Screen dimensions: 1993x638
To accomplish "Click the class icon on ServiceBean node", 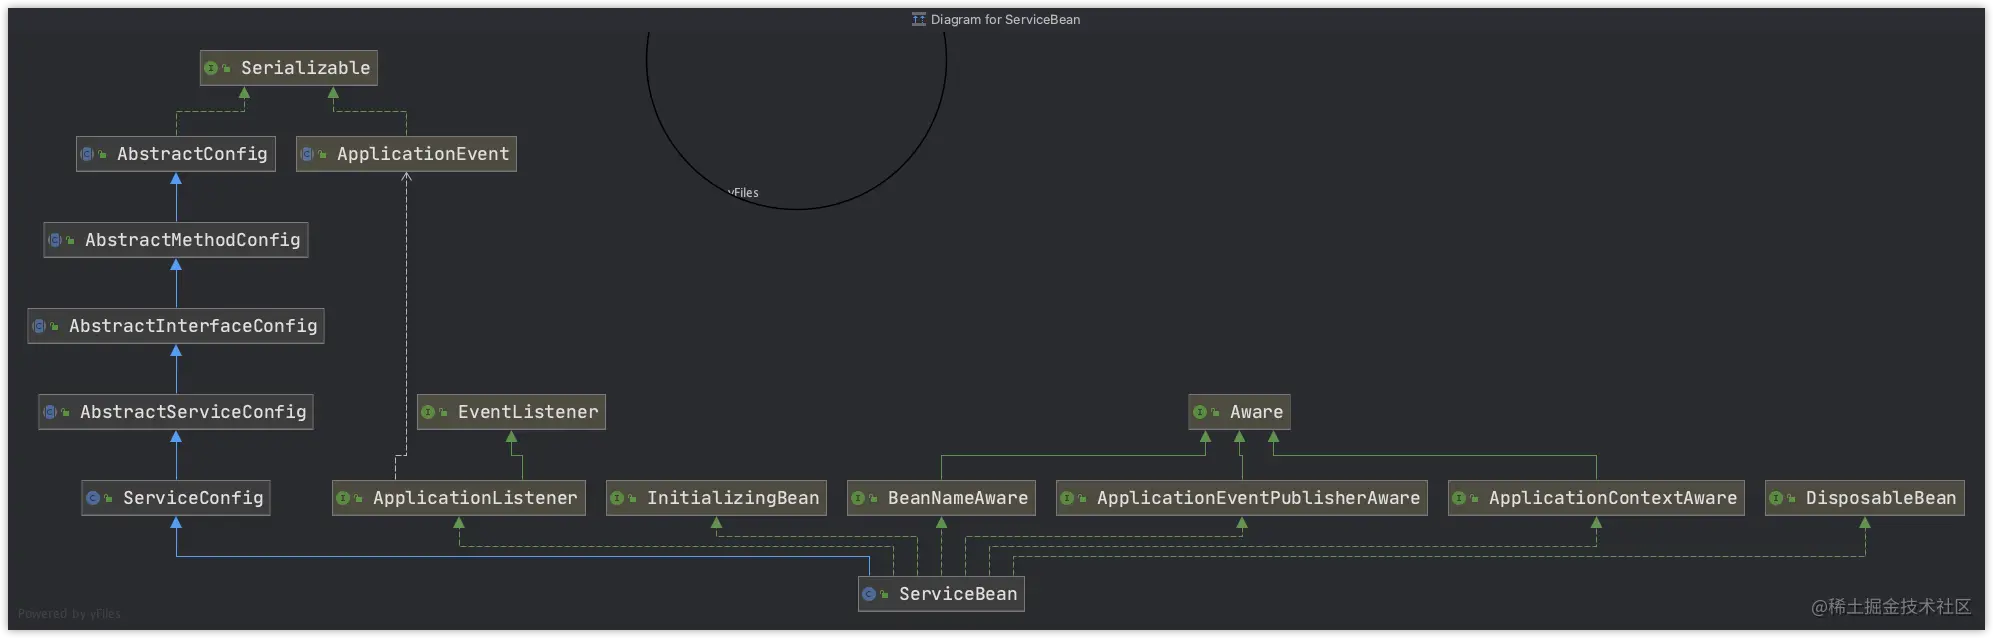I will (869, 594).
